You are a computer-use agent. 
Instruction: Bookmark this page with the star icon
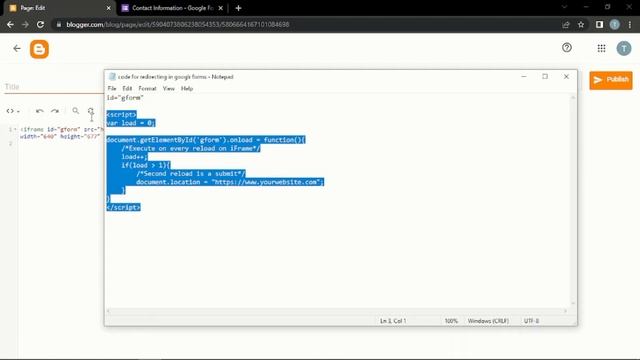tap(581, 25)
